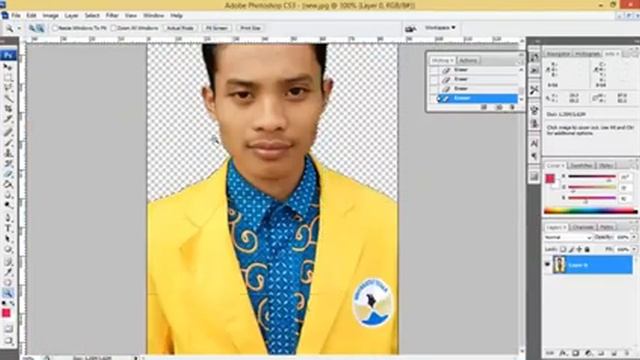Open the Normal blend mode dropdown
The width and height of the screenshot is (640, 360).
point(568,237)
